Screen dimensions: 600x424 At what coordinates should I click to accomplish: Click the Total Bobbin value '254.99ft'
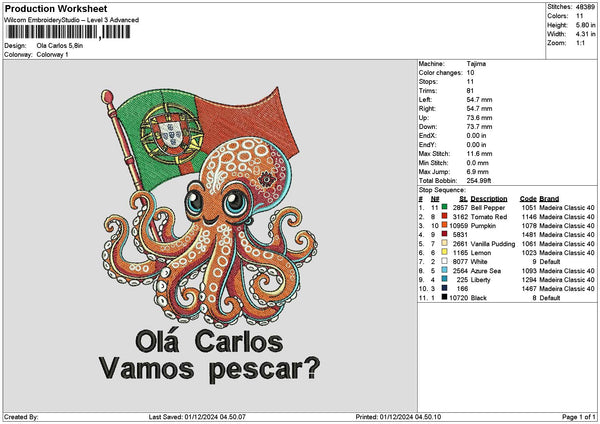coord(479,181)
